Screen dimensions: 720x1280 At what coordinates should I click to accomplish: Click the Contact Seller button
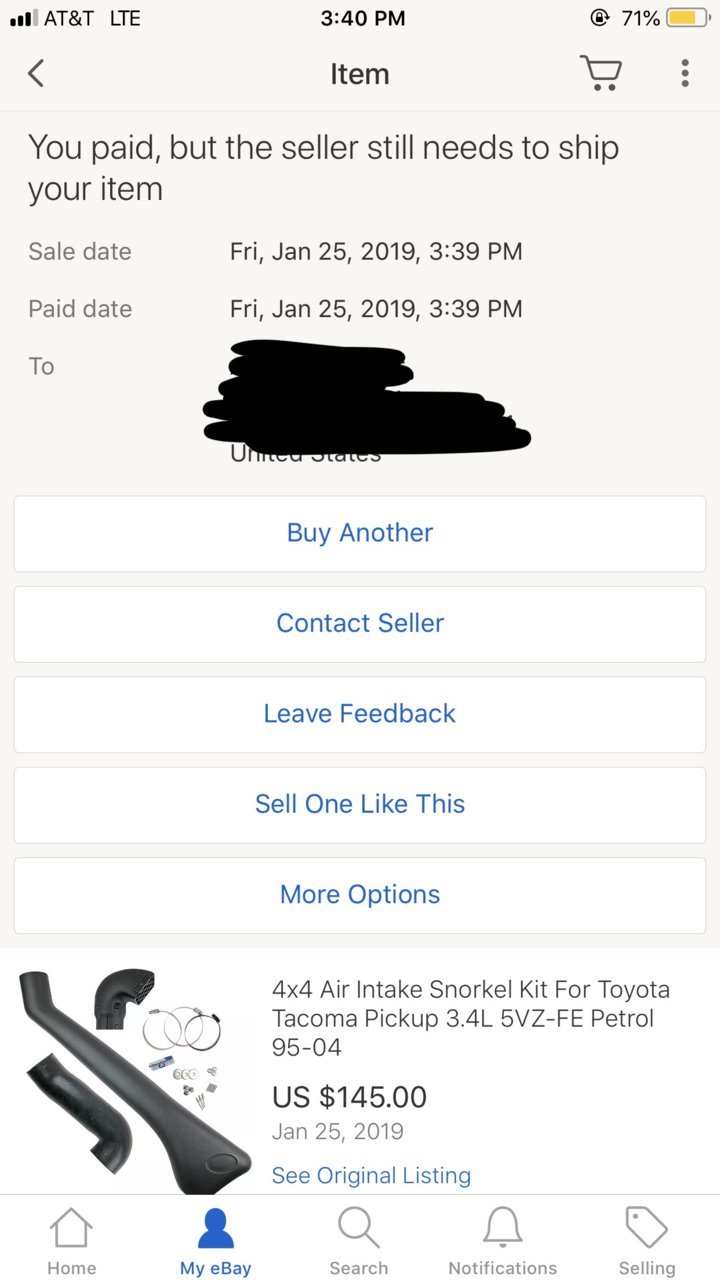click(x=360, y=623)
